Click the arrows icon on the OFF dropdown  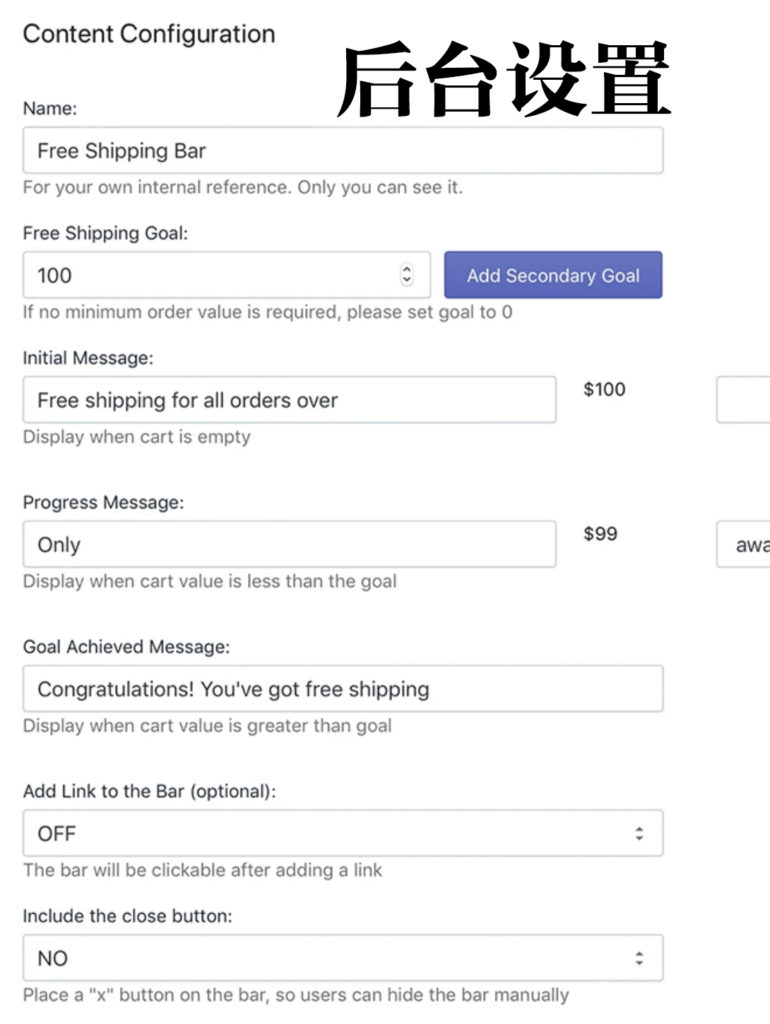639,833
